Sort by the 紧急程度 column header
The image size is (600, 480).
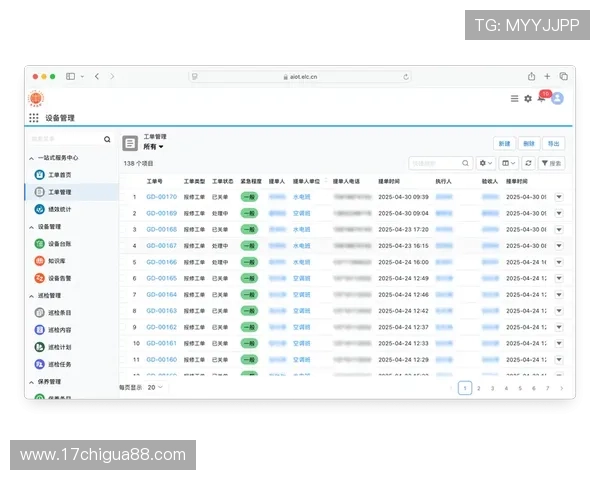pyautogui.click(x=251, y=181)
